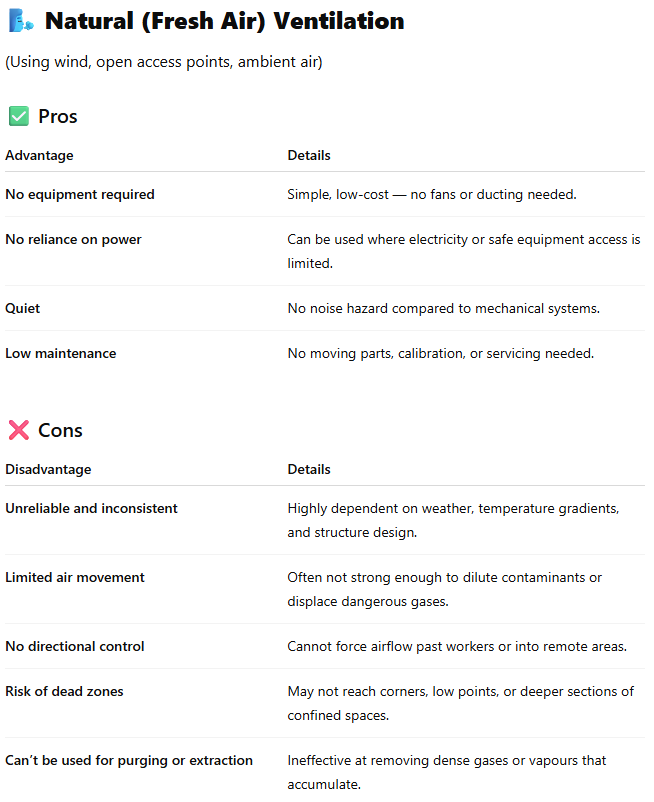The image size is (654, 802).
Task: Select the 'No equipment required' row label
Action: (80, 194)
